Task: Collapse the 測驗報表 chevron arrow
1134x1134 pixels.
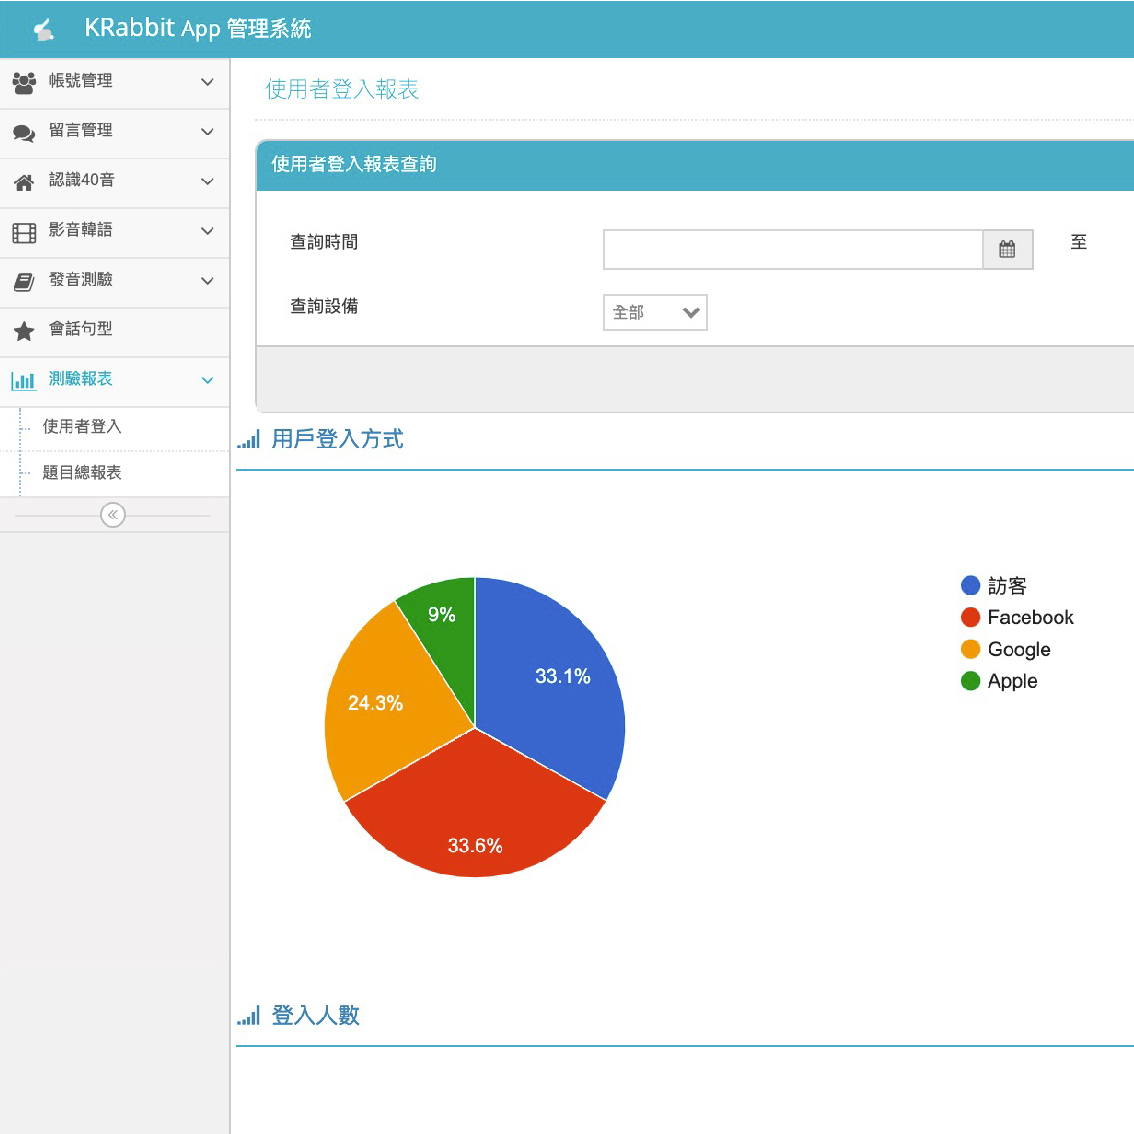Action: [207, 380]
